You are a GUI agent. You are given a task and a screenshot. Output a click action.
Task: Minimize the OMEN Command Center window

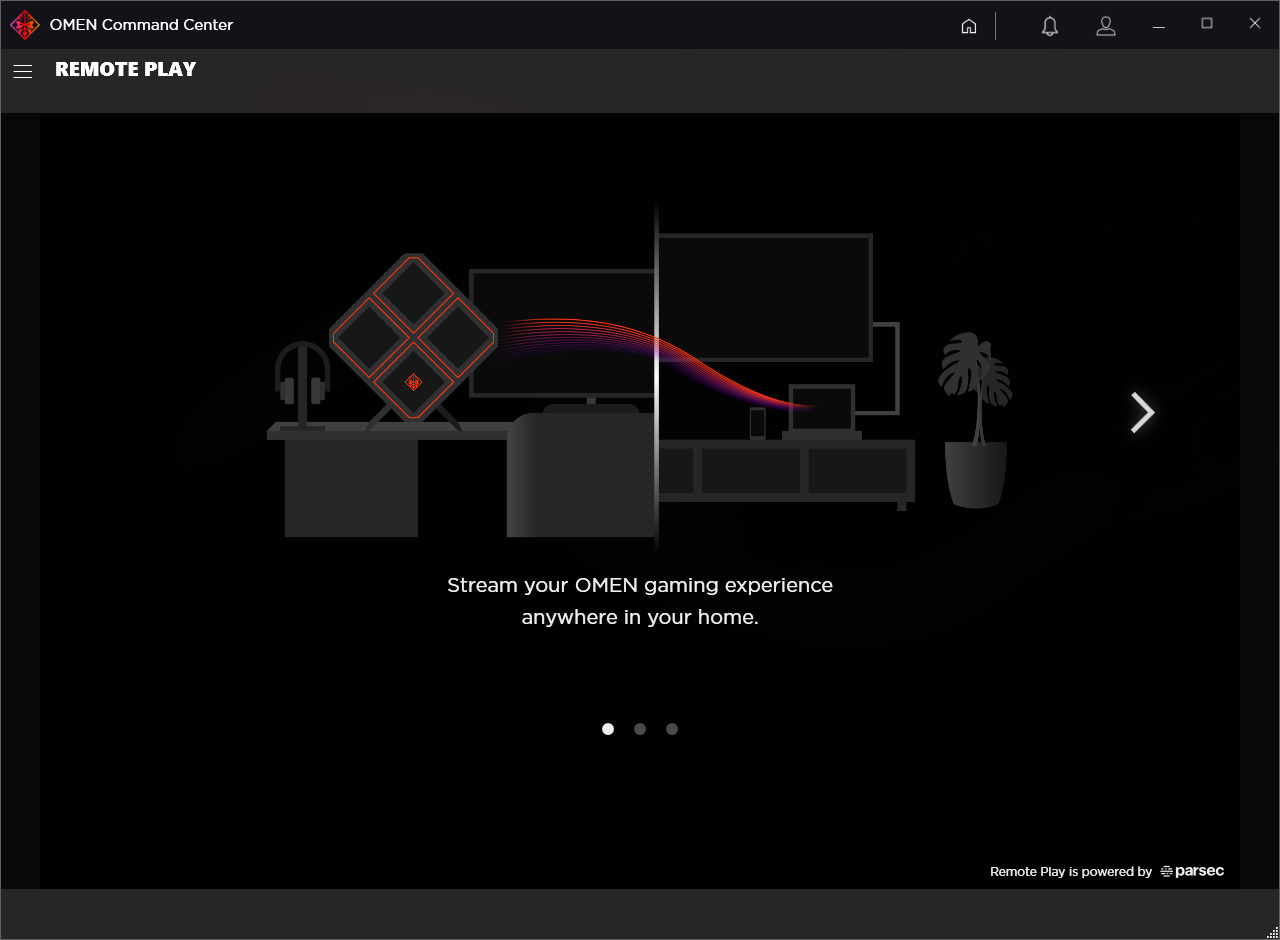[x=1159, y=25]
